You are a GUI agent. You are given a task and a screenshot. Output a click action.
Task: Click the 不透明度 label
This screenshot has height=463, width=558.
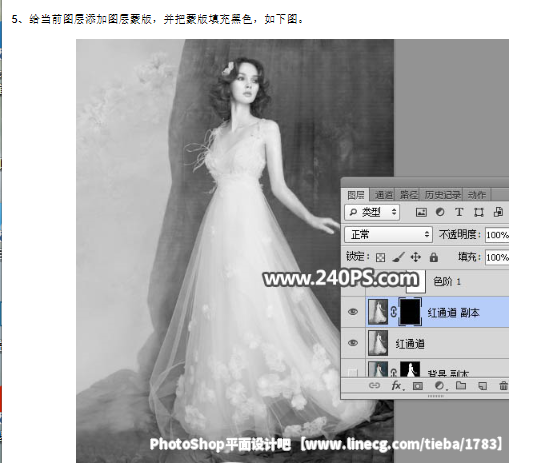(459, 235)
